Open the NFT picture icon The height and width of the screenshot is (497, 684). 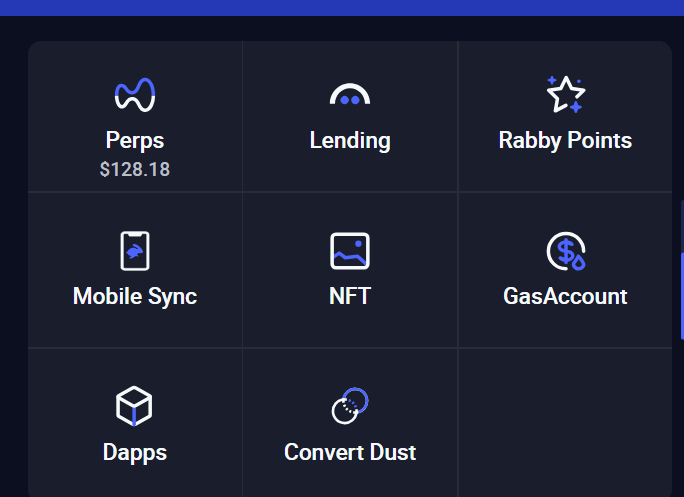tap(350, 251)
